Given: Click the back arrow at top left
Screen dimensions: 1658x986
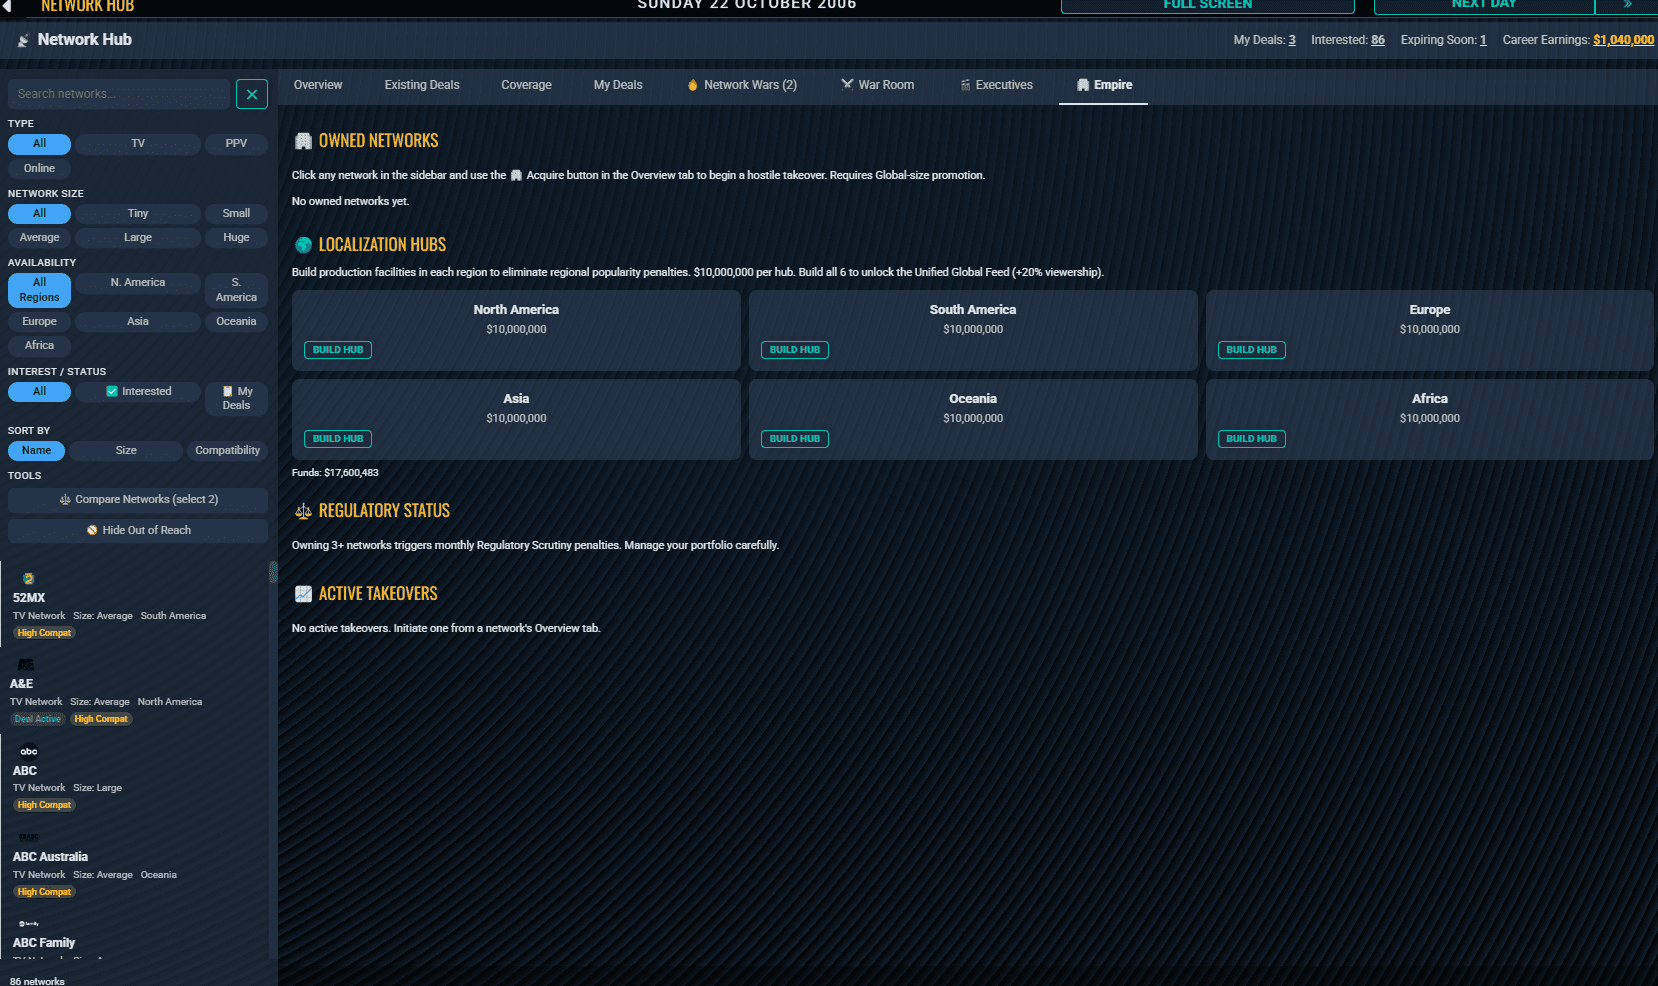Looking at the screenshot, I should (8, 5).
